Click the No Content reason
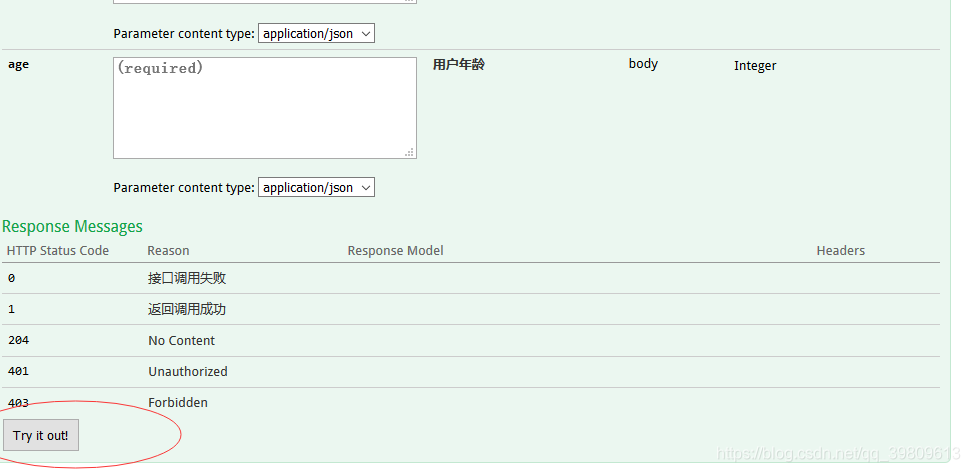 coord(181,341)
